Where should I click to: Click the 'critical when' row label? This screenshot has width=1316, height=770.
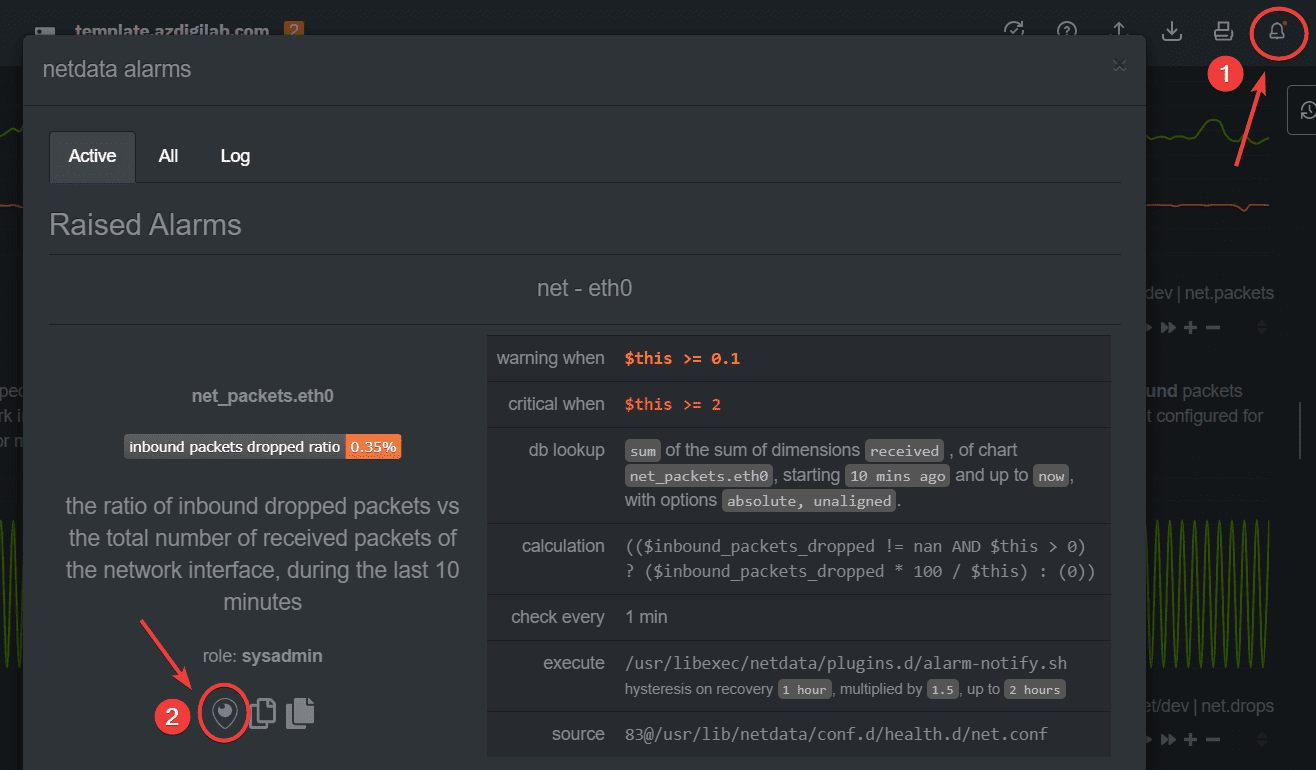coord(556,404)
